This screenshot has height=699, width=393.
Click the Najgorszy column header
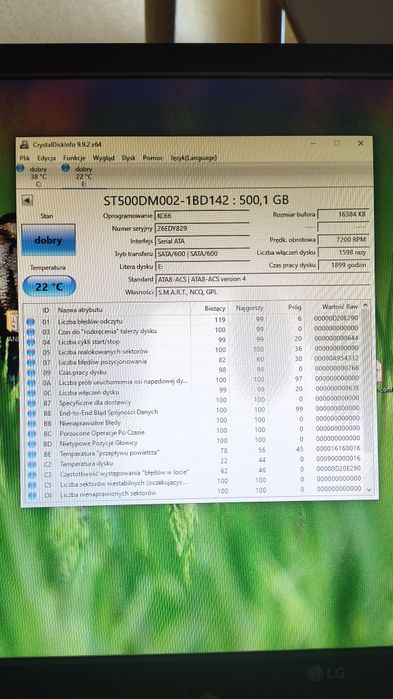[250, 308]
